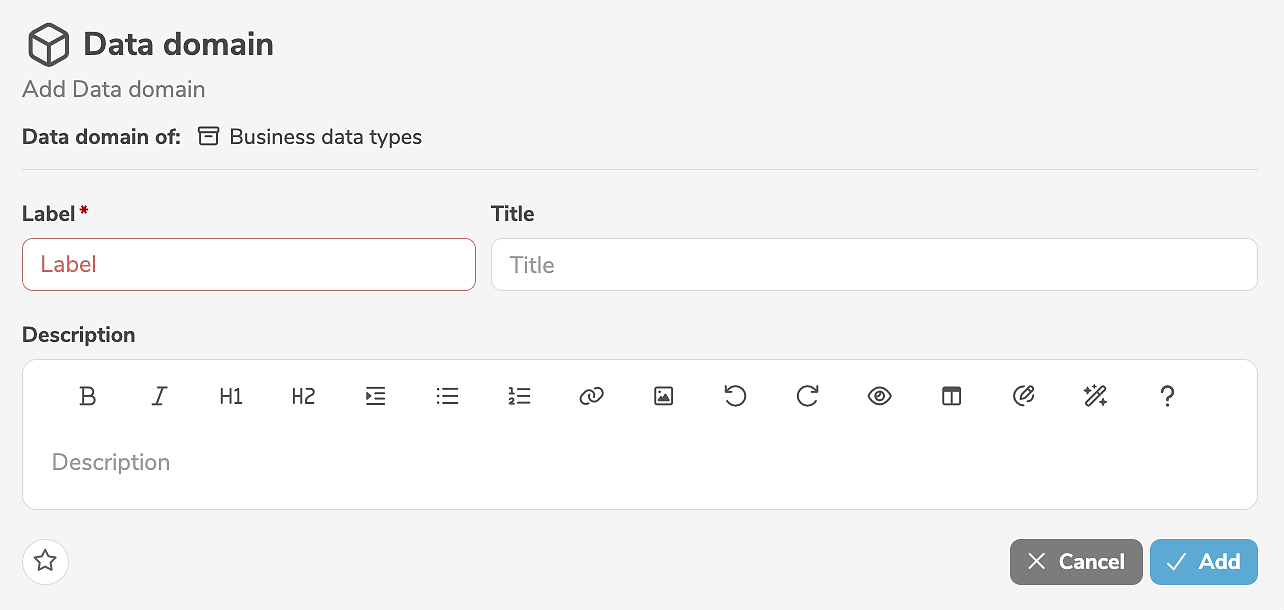Insert an image into the description
This screenshot has width=1284, height=610.
coord(663,397)
